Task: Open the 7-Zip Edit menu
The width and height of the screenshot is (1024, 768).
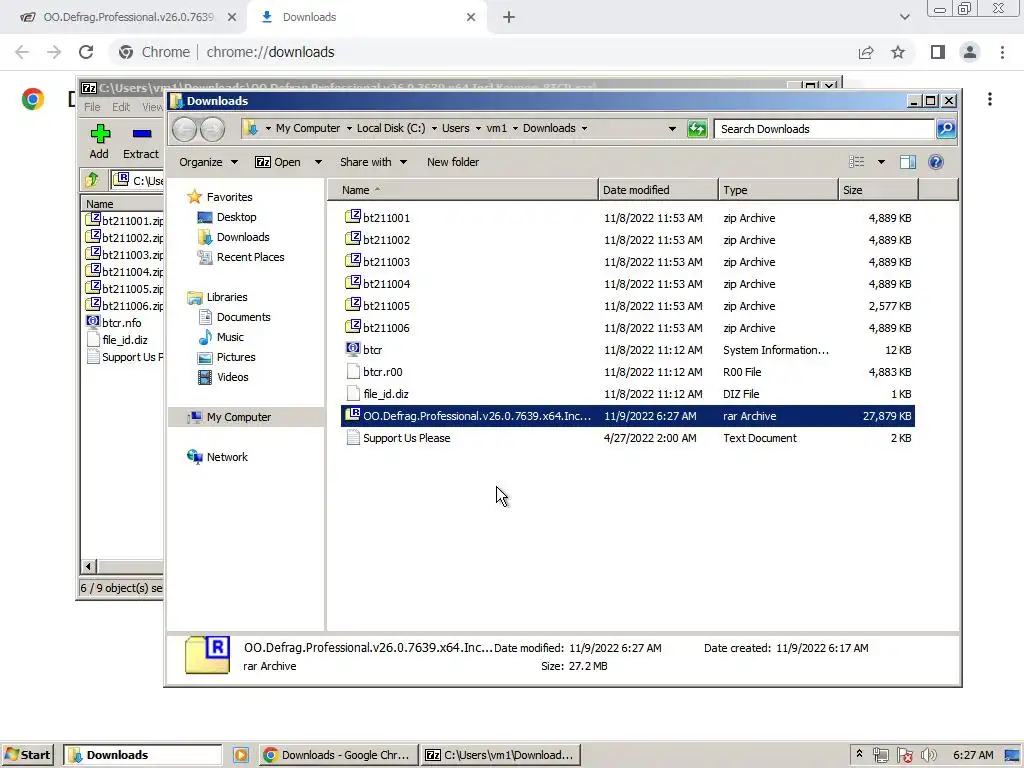Action: (121, 107)
